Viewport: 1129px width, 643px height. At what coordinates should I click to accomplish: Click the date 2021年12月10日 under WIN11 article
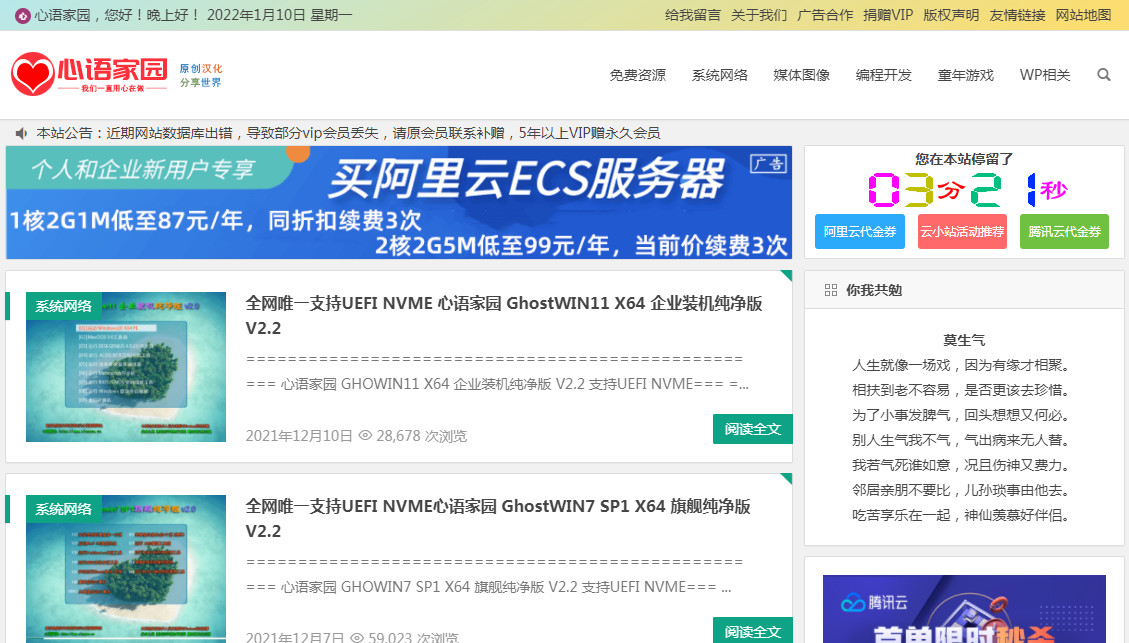(x=299, y=436)
